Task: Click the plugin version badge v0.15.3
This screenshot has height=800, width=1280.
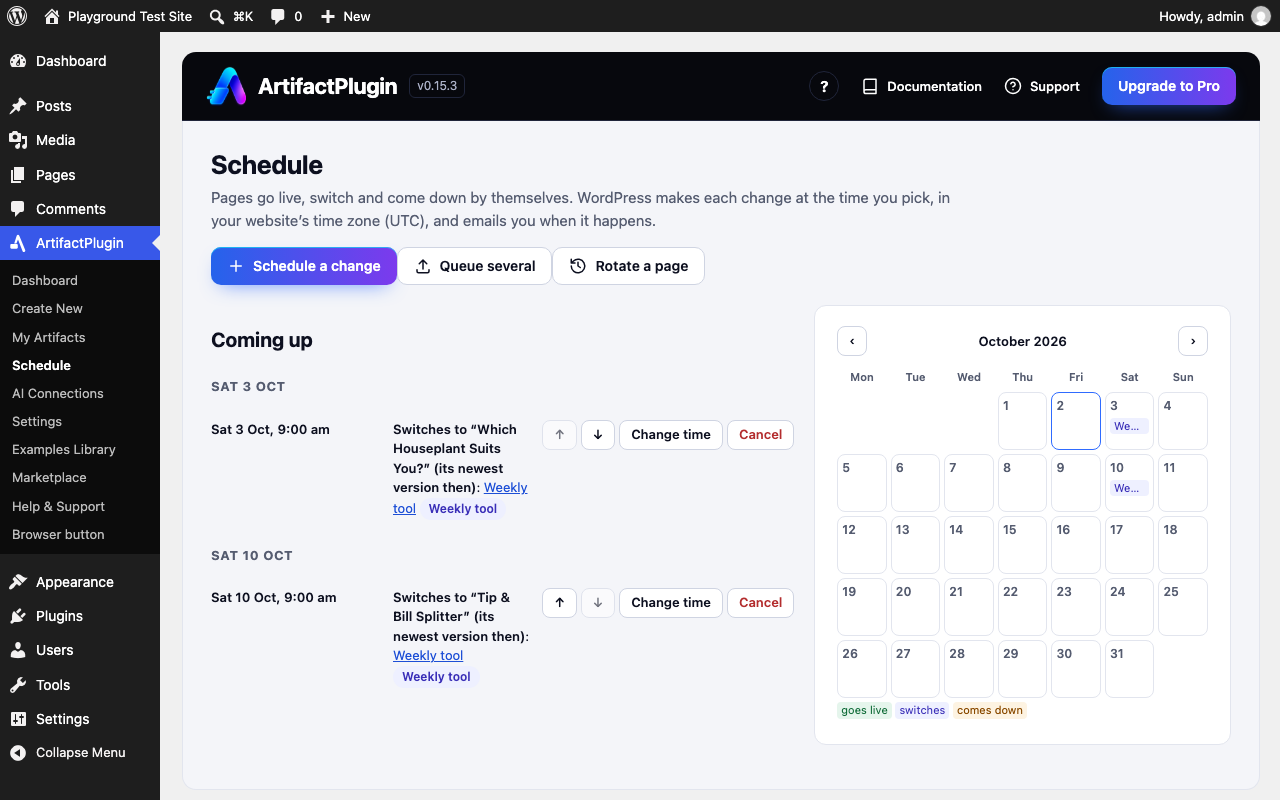Action: click(437, 86)
